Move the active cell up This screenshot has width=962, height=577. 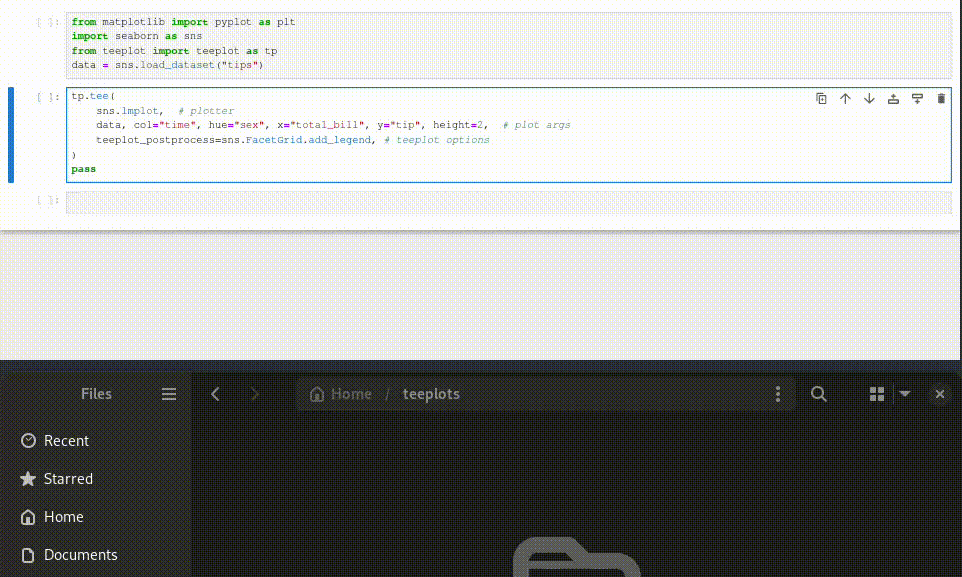click(x=845, y=98)
